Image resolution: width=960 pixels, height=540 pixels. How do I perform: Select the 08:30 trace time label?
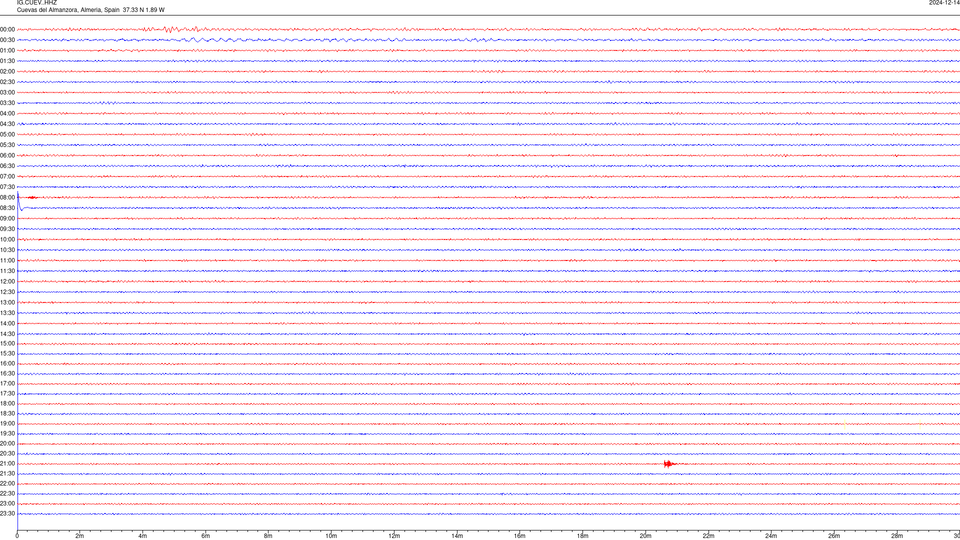point(7,208)
